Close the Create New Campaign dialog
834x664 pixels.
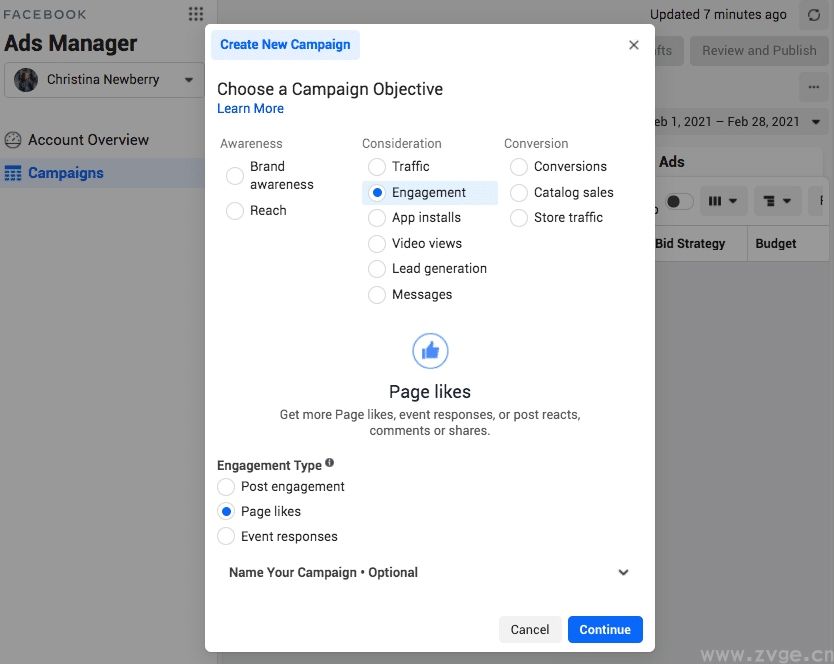point(633,45)
